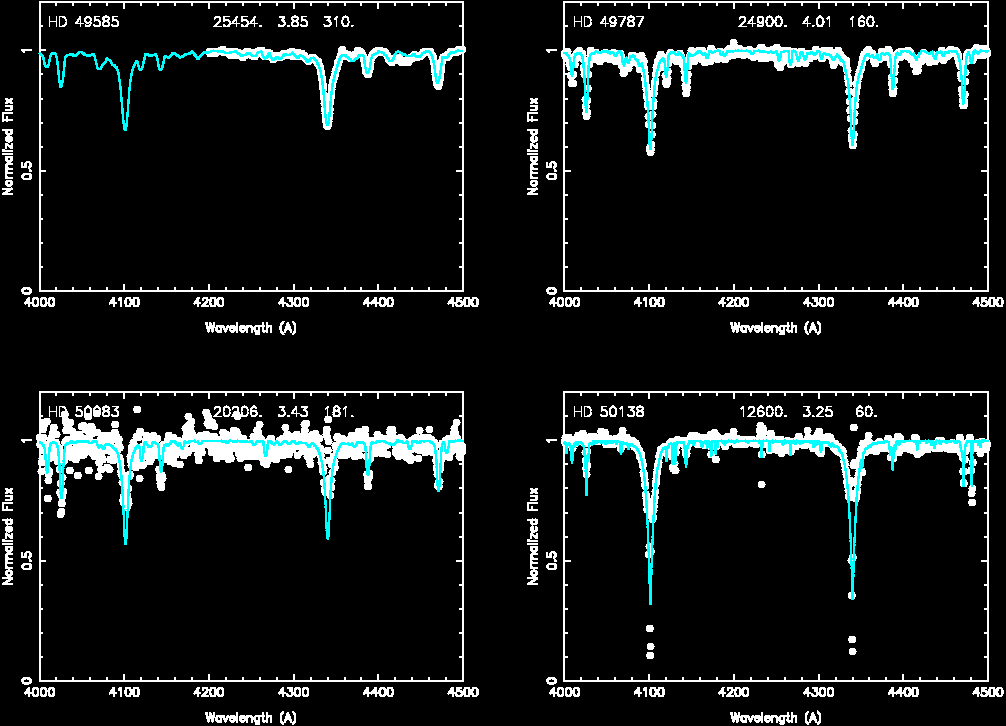Click the 4100 line minimum in HD 49585 plot

point(125,128)
